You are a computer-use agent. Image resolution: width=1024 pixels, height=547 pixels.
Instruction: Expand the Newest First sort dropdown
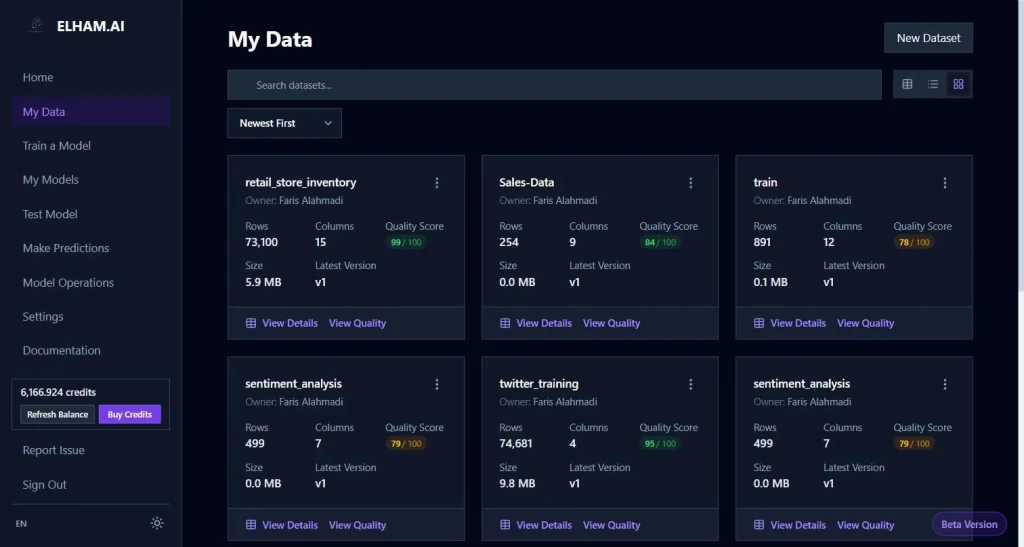[x=284, y=123]
